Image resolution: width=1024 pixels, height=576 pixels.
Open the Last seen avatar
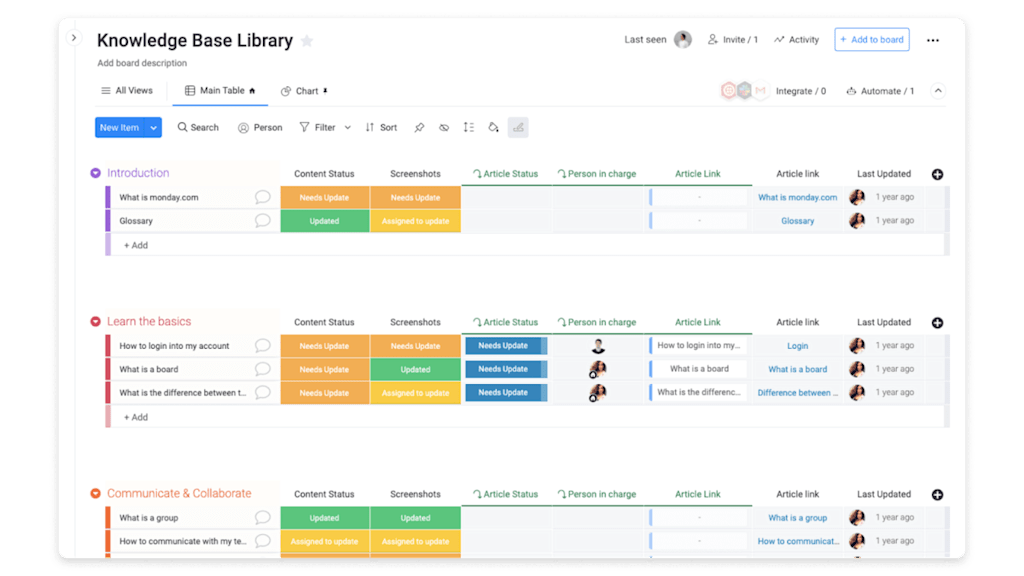point(683,39)
